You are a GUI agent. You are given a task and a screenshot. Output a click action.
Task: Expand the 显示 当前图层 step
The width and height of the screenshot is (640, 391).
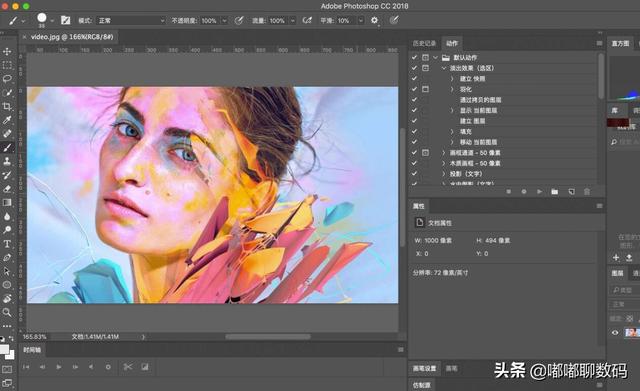point(452,110)
